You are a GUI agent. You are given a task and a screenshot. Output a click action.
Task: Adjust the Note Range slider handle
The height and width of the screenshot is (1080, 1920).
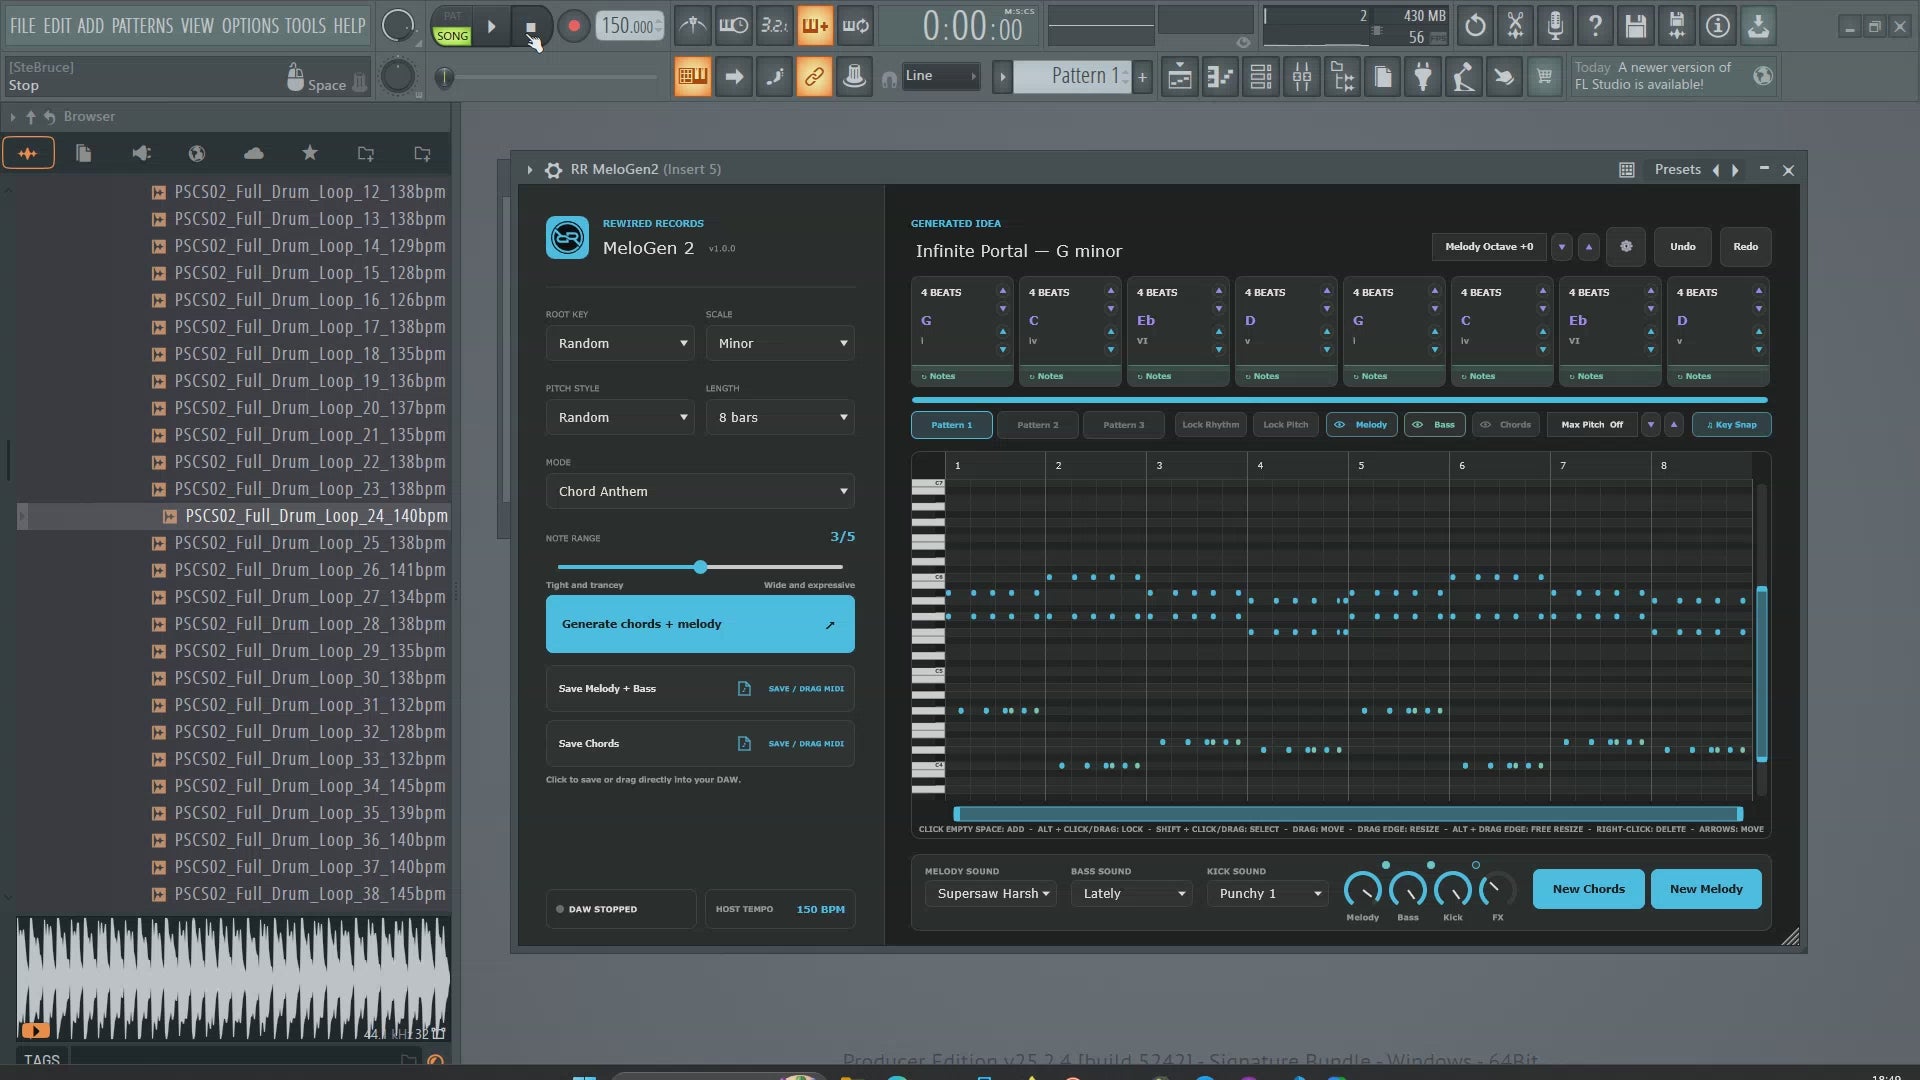(x=701, y=567)
